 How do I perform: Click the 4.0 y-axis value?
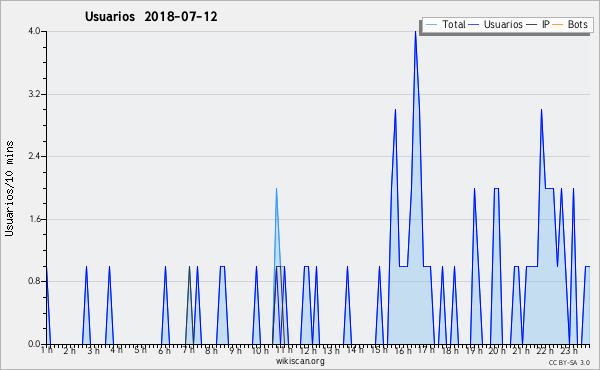(x=34, y=31)
